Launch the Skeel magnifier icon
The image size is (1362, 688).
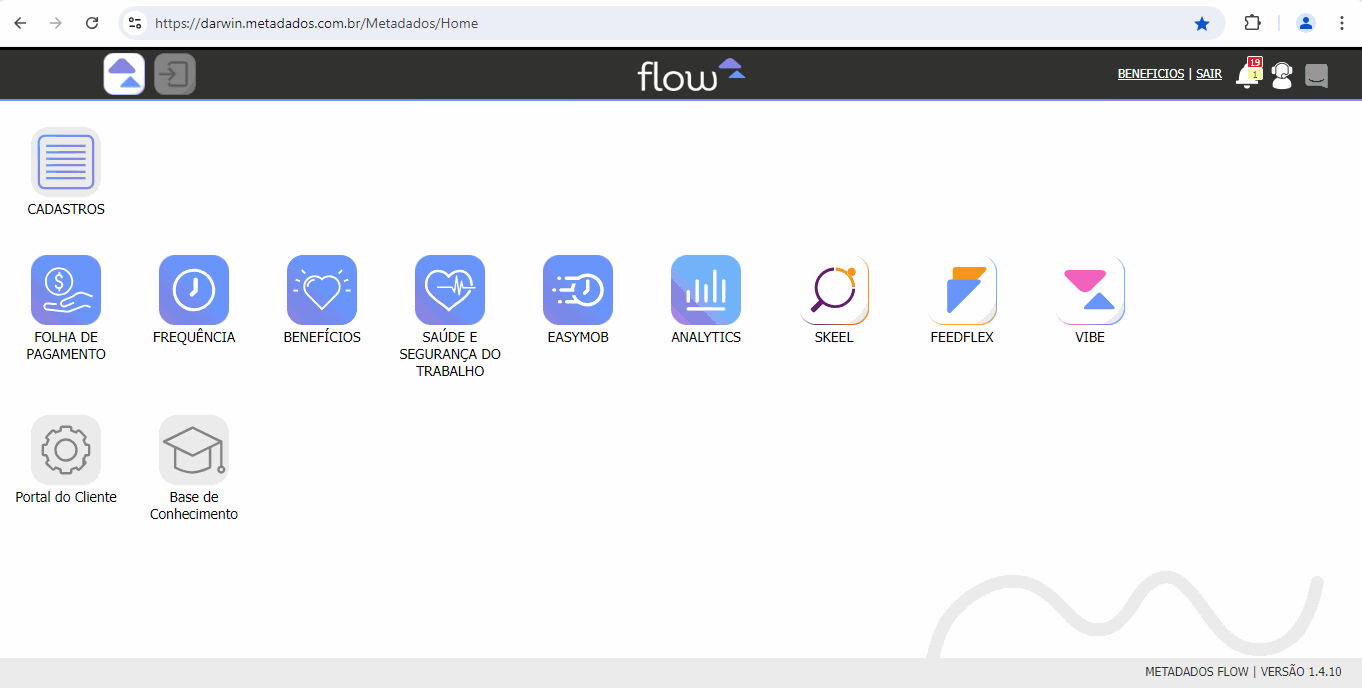[834, 290]
